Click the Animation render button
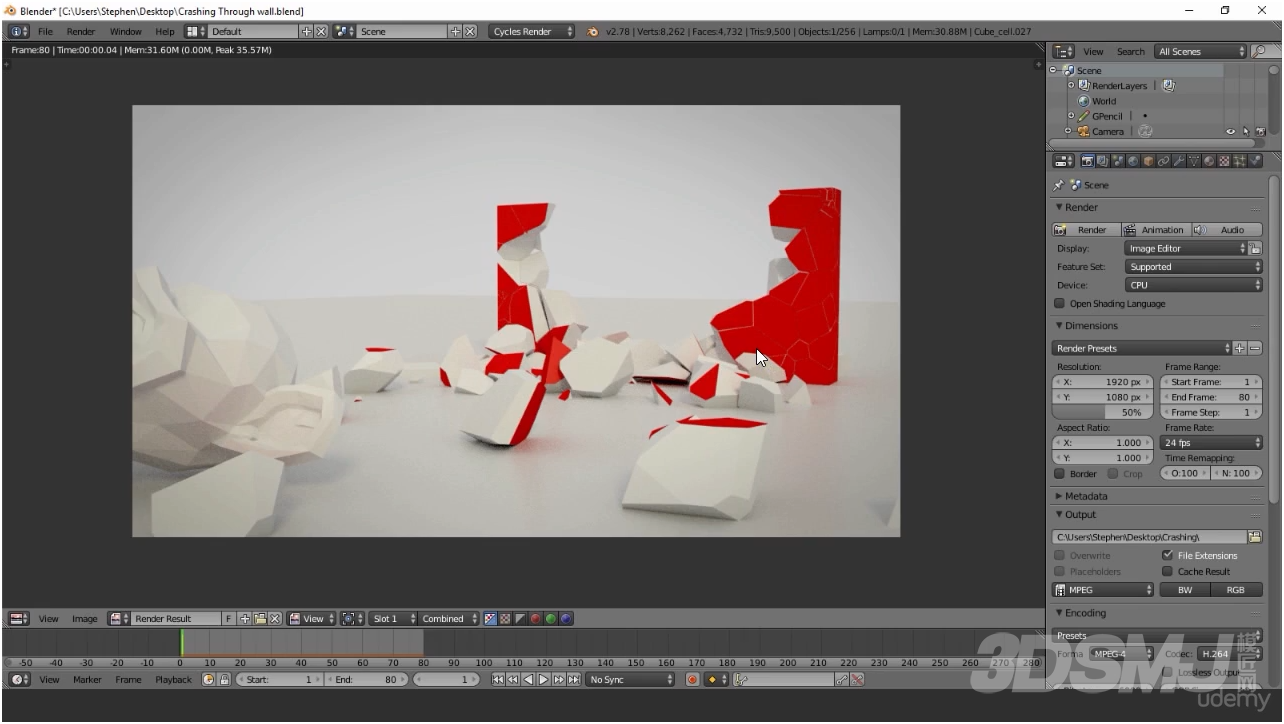 click(x=1155, y=230)
